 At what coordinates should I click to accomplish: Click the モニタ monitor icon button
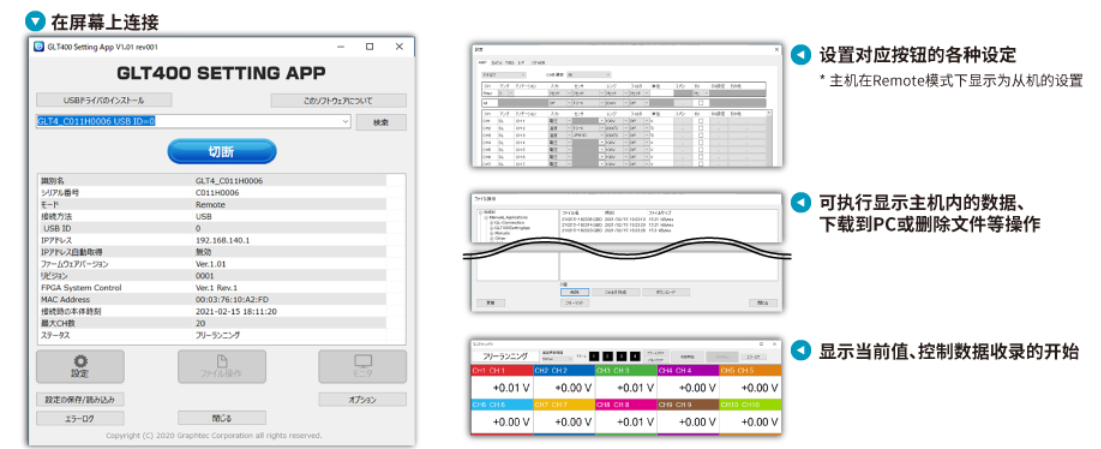coord(362,367)
